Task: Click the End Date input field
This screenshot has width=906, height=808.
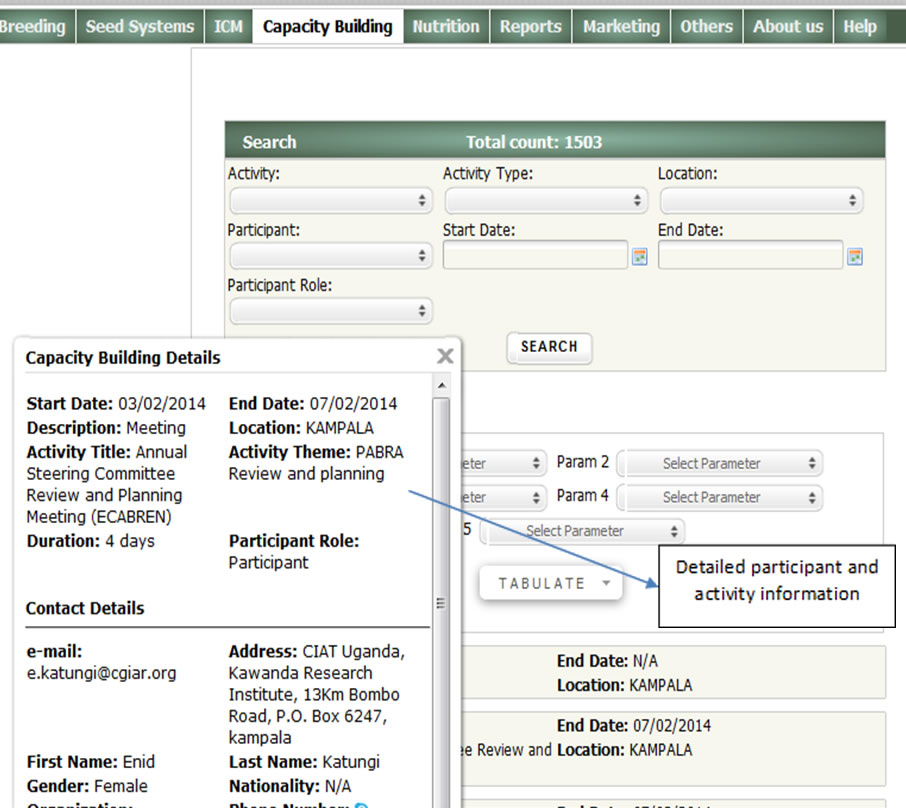Action: [x=750, y=256]
